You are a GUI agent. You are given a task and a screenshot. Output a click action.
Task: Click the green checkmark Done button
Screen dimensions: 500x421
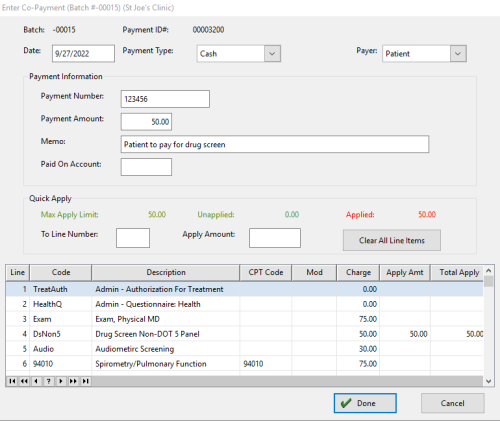[365, 403]
